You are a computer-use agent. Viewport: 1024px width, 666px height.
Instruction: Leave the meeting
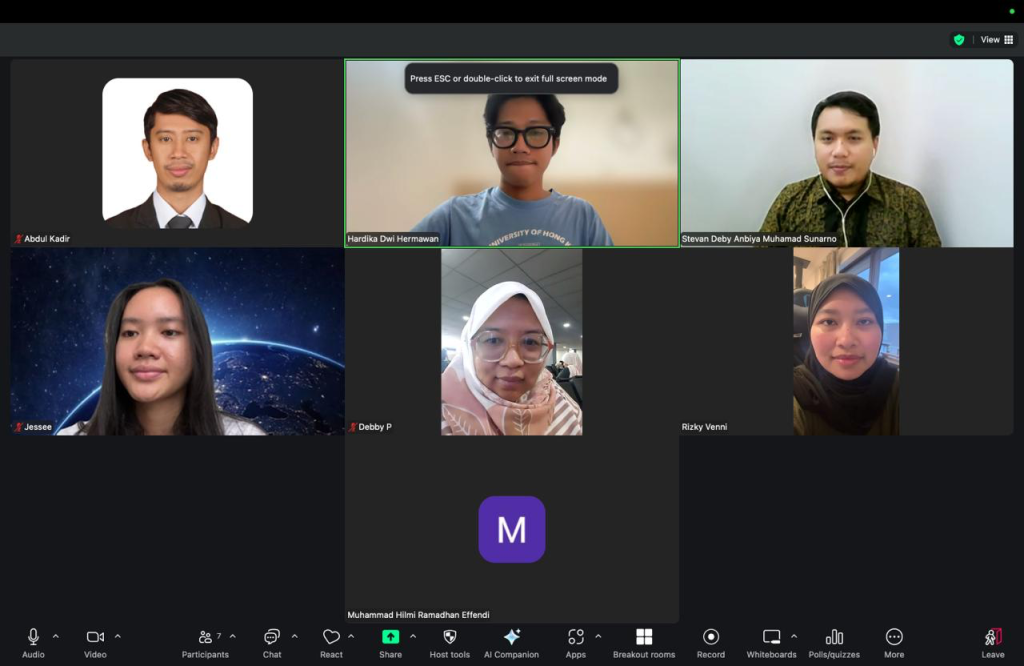[x=992, y=642]
